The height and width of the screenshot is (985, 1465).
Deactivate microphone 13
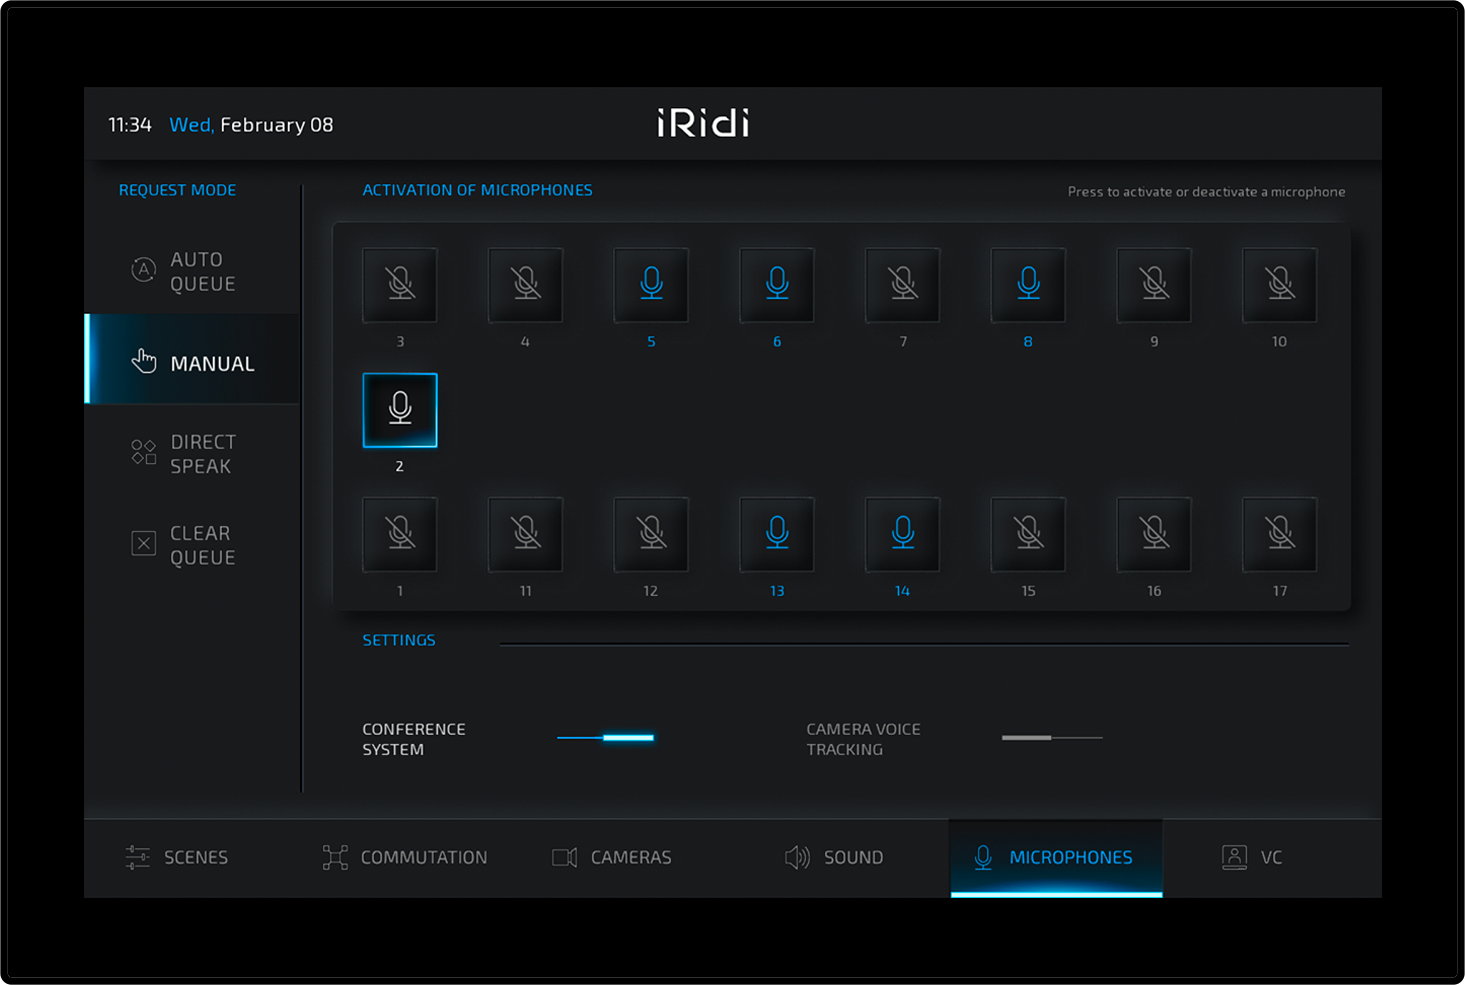[x=777, y=534]
